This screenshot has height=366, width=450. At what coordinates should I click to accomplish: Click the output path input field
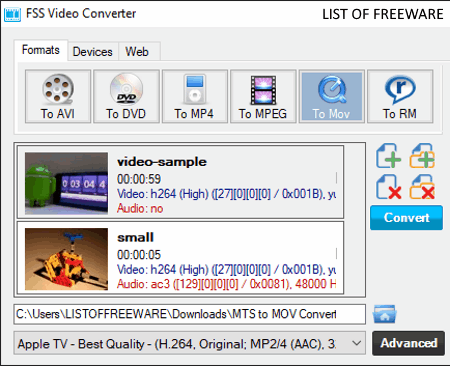coord(190,314)
